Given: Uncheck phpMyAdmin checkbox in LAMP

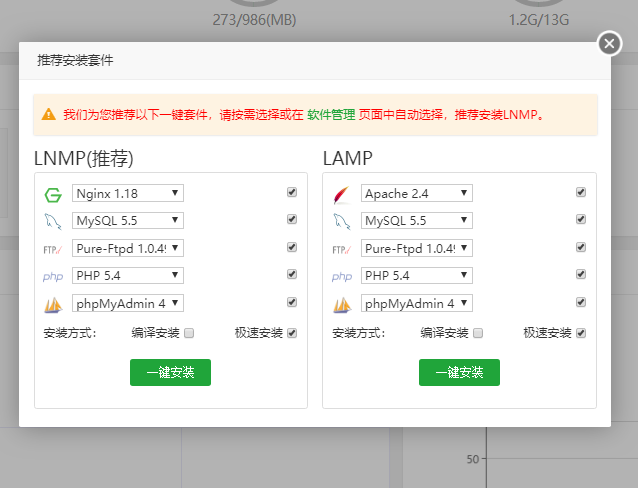Looking at the screenshot, I should point(581,302).
